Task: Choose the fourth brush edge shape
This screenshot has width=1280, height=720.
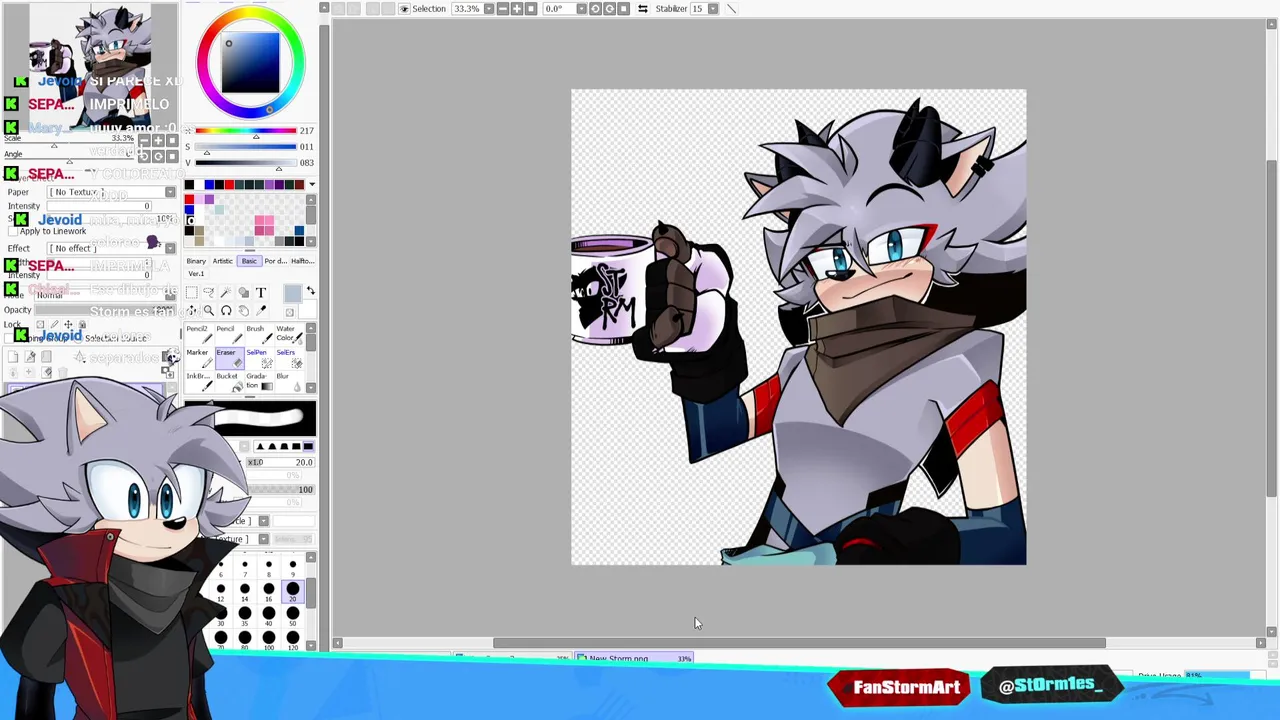Action: [296, 446]
